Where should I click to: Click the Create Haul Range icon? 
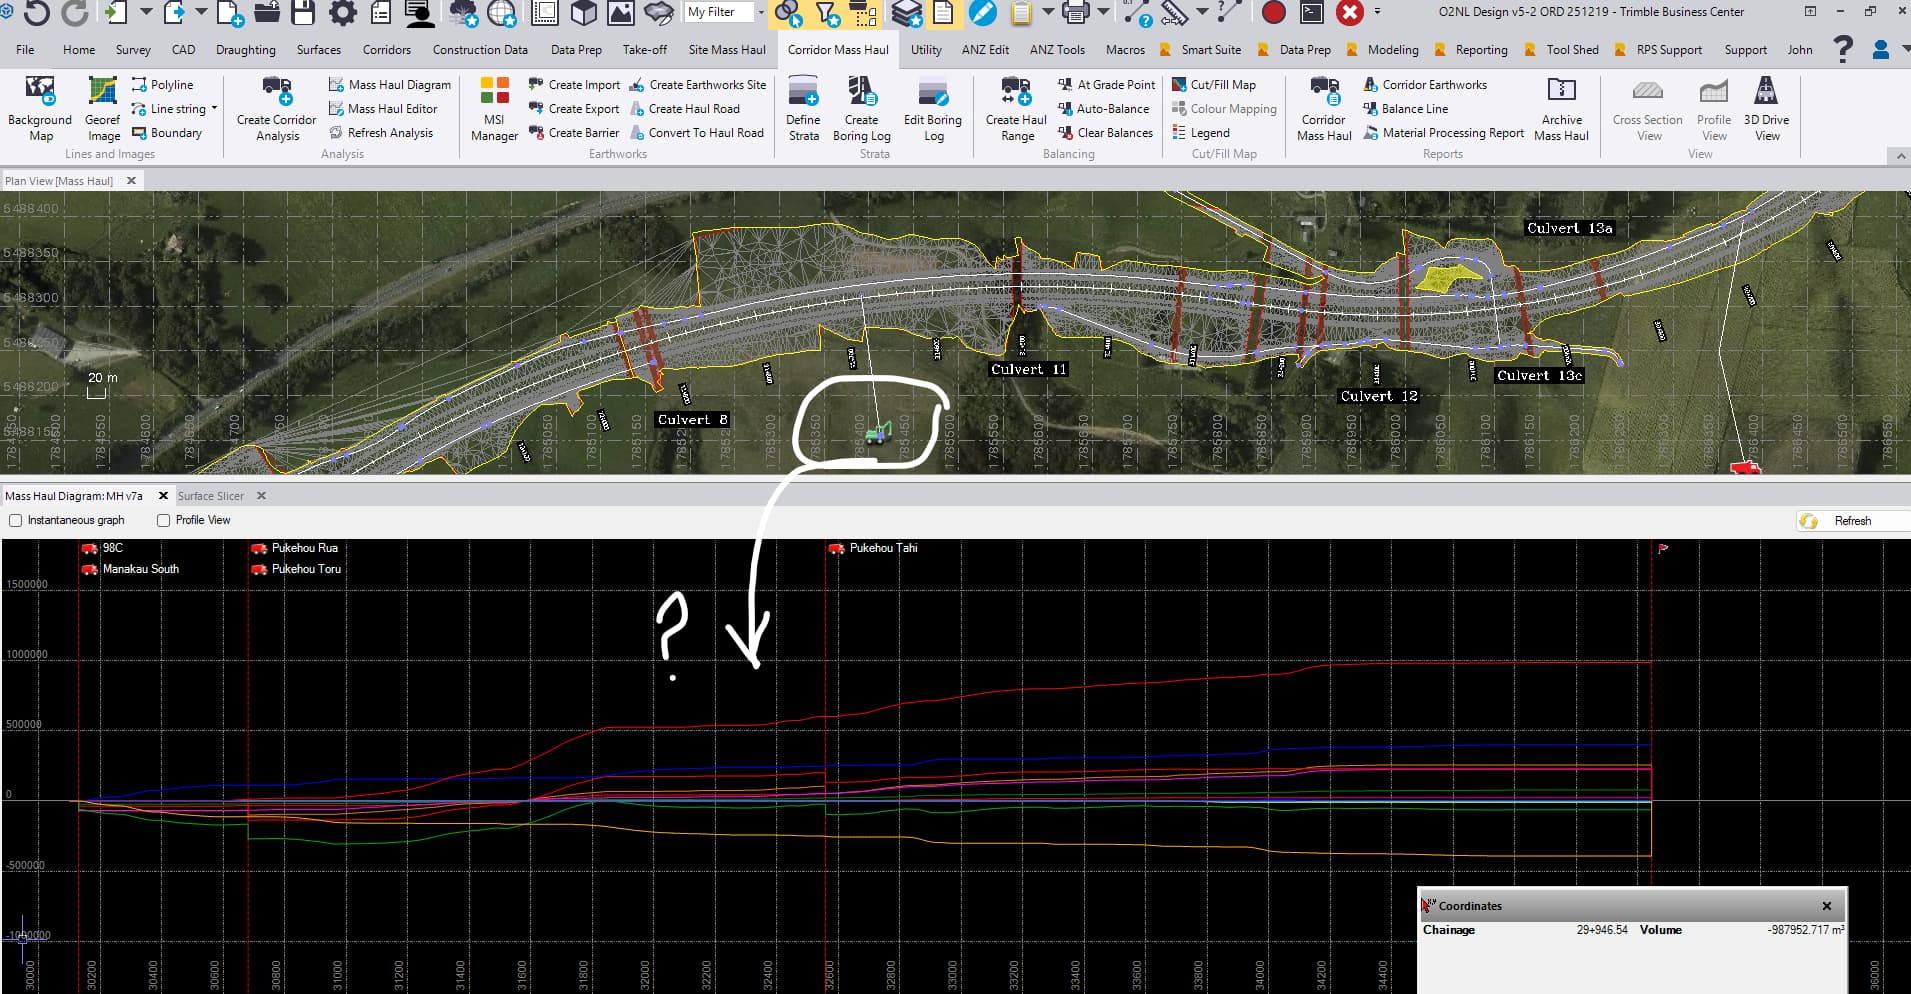click(1016, 93)
